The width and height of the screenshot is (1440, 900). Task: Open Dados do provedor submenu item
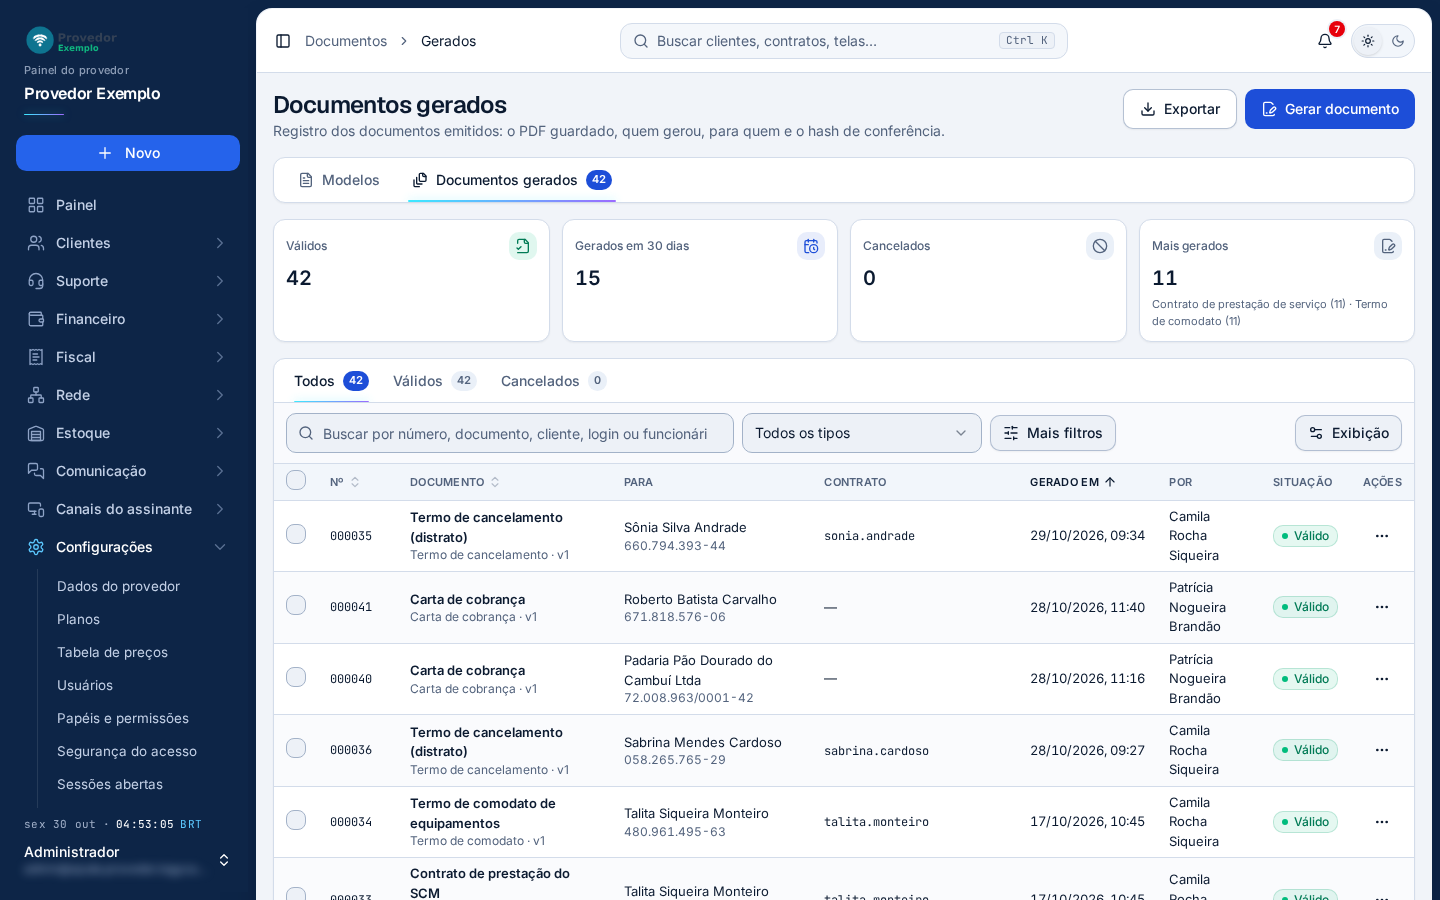[x=118, y=586]
